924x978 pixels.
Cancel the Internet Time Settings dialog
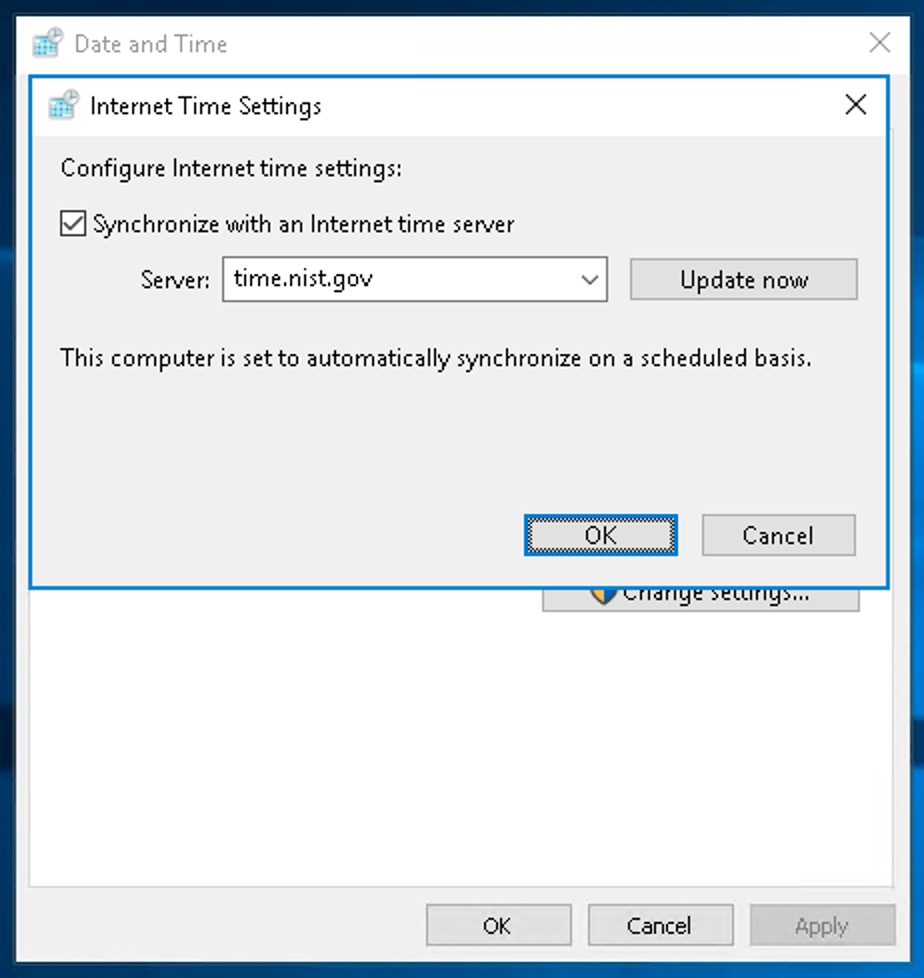778,535
